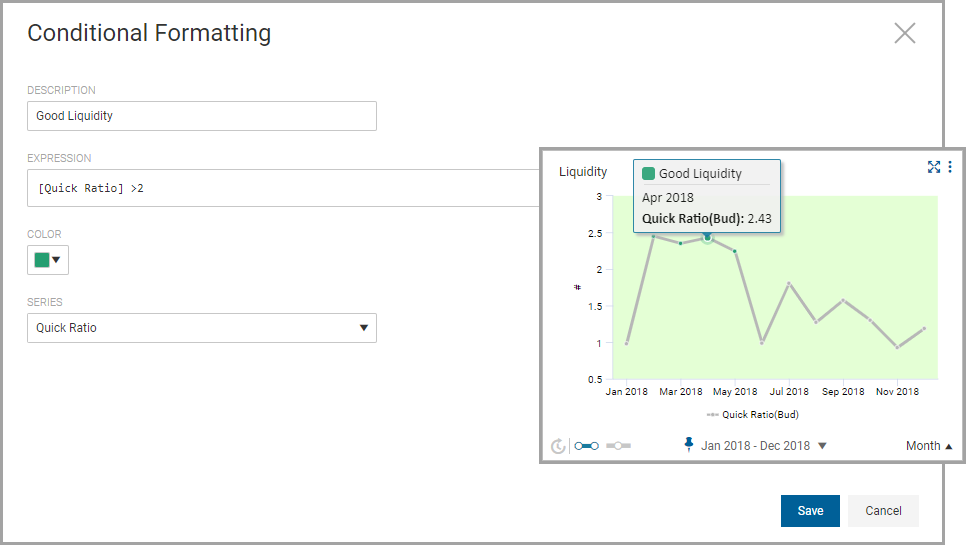Open the Liquidity chart options menu
This screenshot has height=545, width=967.
950,166
